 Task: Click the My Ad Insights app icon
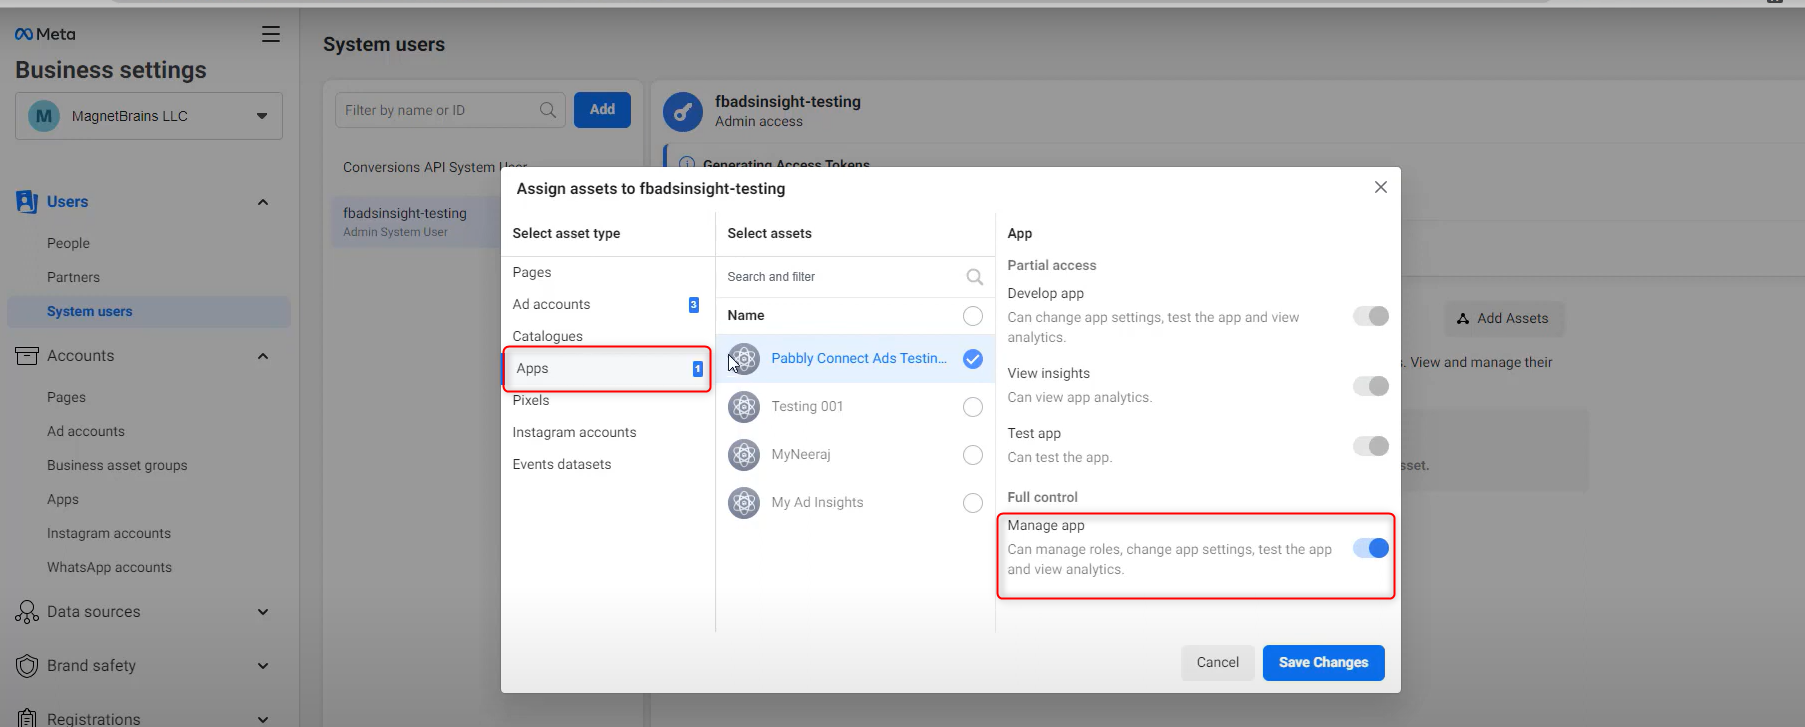(744, 502)
